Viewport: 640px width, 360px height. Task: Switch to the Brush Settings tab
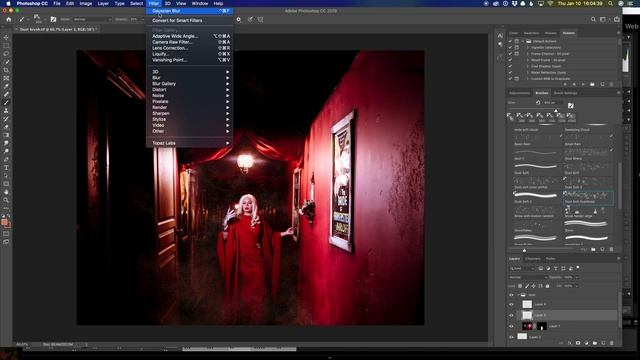[x=566, y=93]
